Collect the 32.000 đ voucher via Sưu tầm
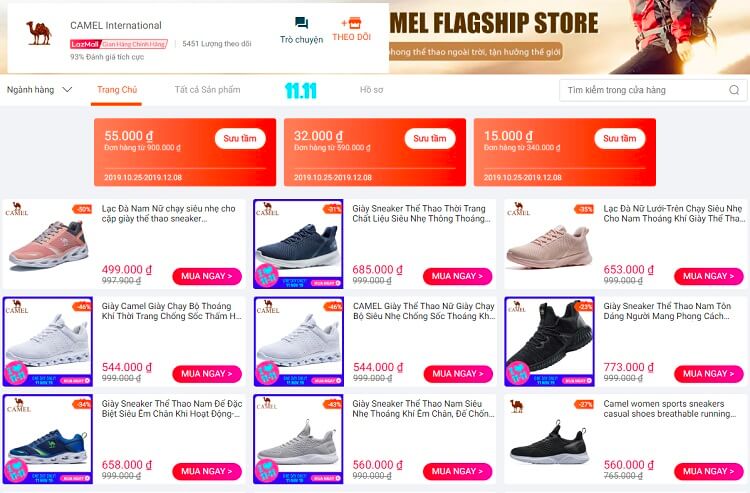Screen dimensions: 750x493 [430, 138]
